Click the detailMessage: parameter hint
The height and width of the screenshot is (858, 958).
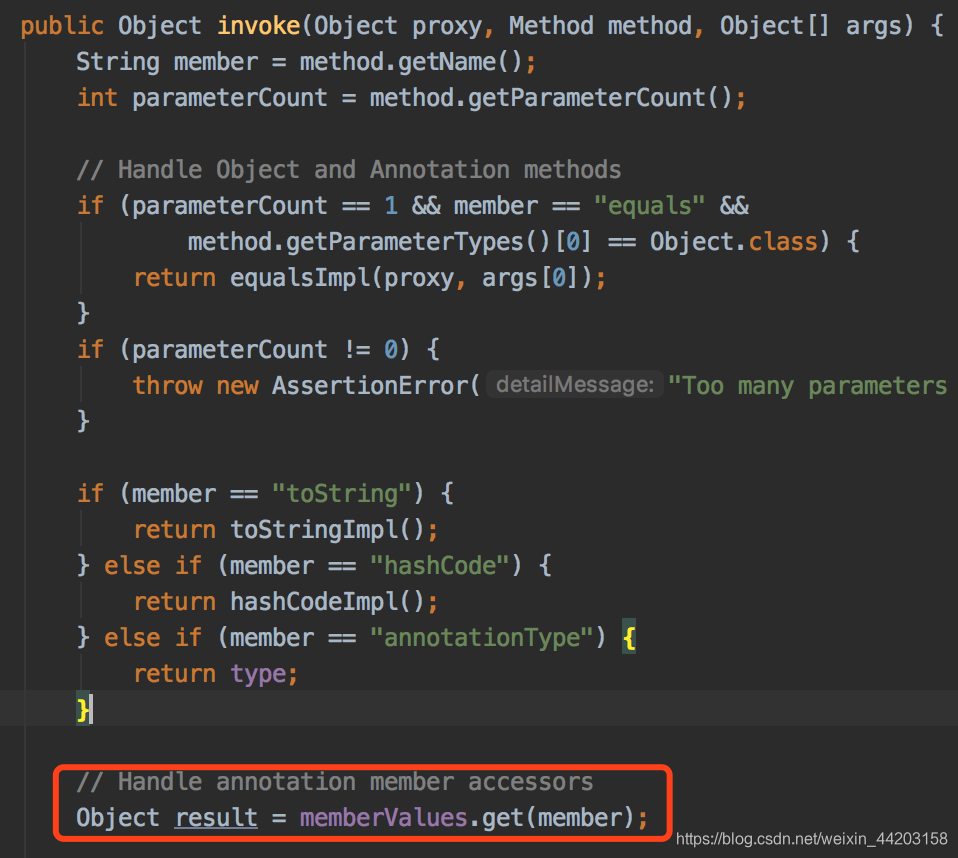pos(574,384)
